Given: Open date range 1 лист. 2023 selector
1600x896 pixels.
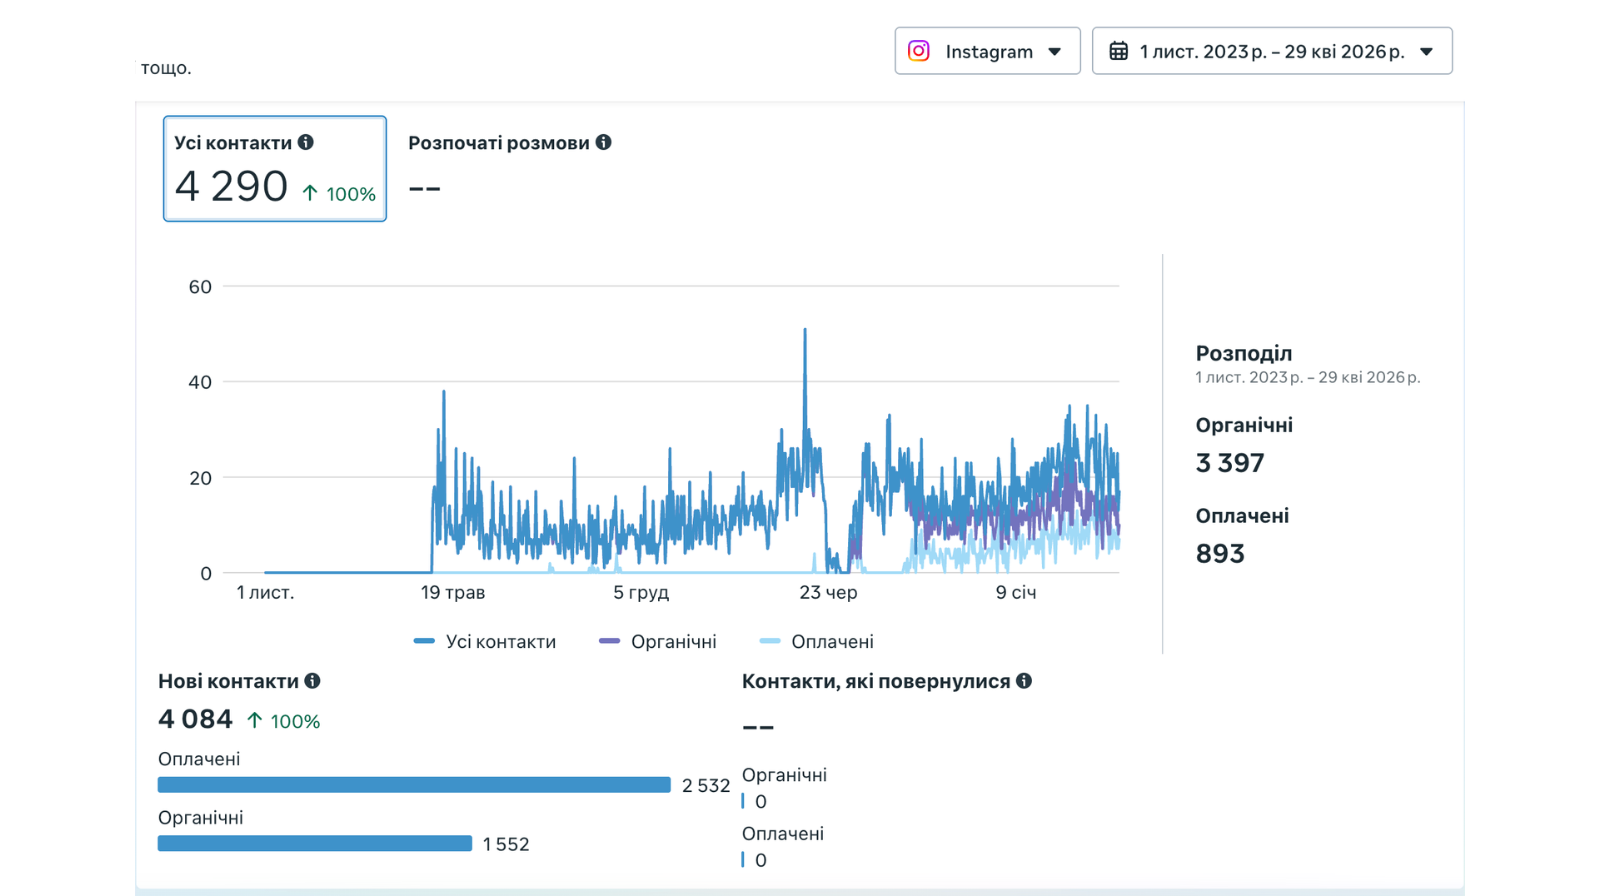Looking at the screenshot, I should tap(1272, 51).
